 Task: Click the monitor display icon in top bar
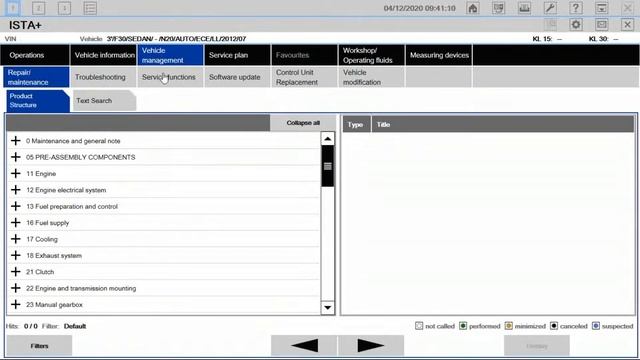click(498, 8)
